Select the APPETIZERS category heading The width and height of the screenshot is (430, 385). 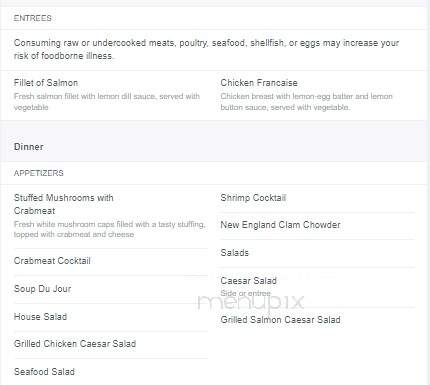[x=39, y=173]
